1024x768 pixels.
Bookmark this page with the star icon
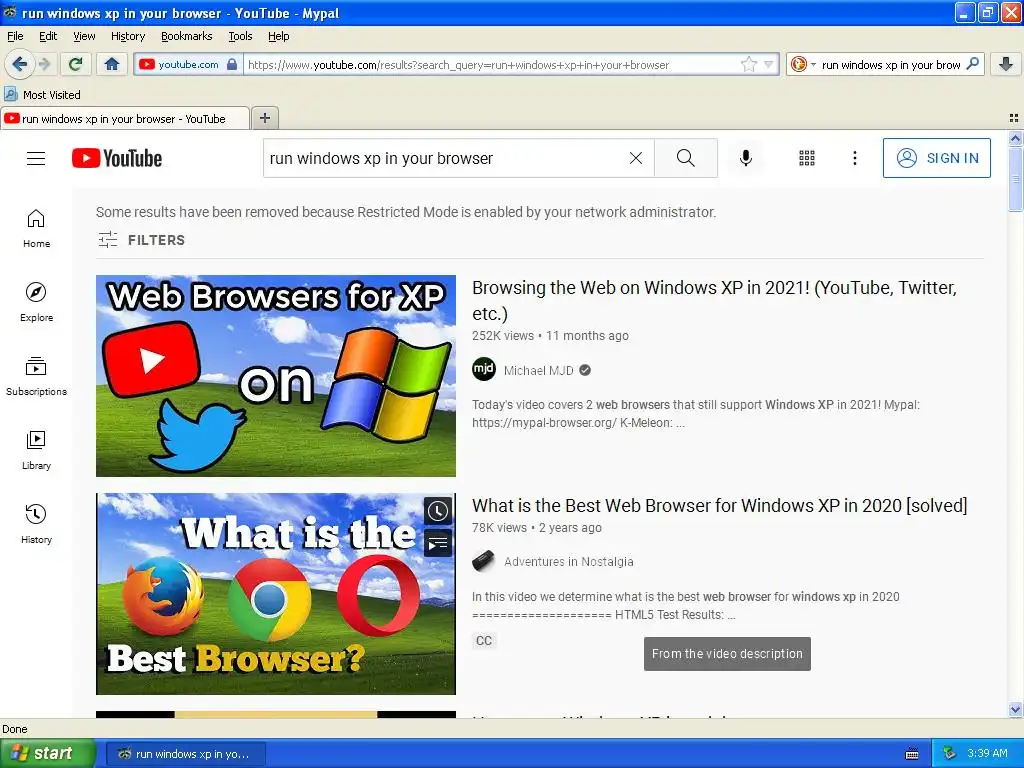748,64
